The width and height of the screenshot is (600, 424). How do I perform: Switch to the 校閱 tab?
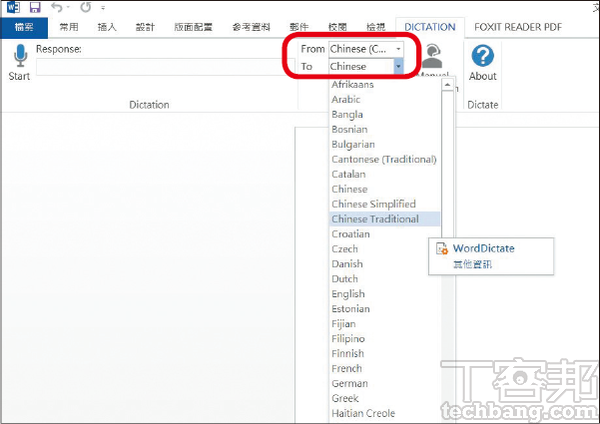pyautogui.click(x=338, y=27)
